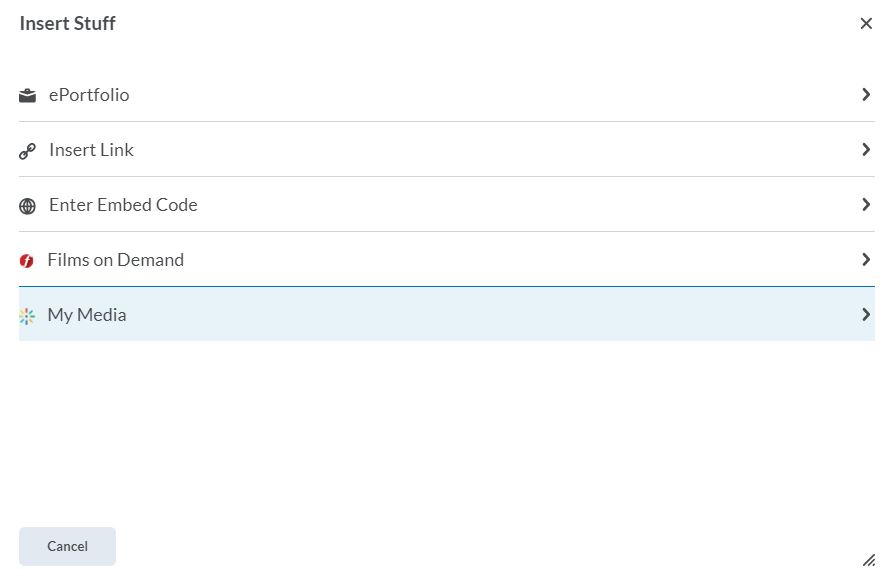Click the empty white area below My Media
The width and height of the screenshot is (886, 582).
445,430
